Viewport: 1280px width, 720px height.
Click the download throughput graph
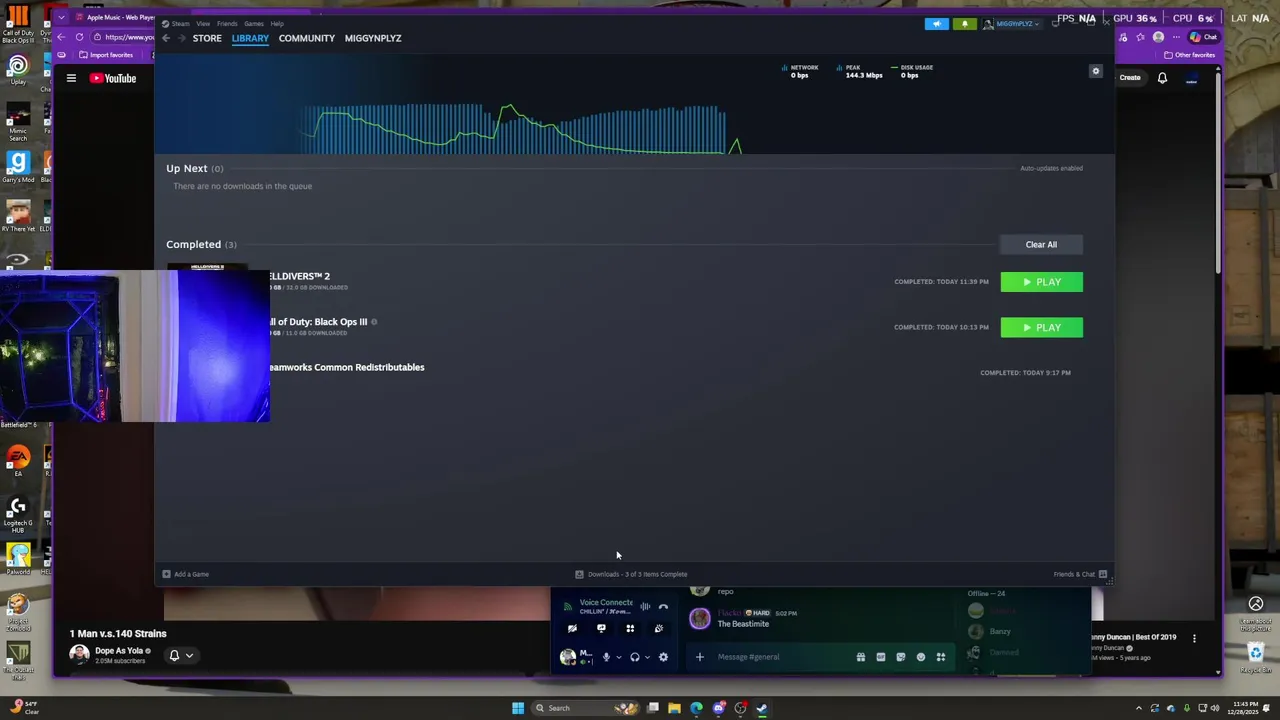click(x=520, y=128)
